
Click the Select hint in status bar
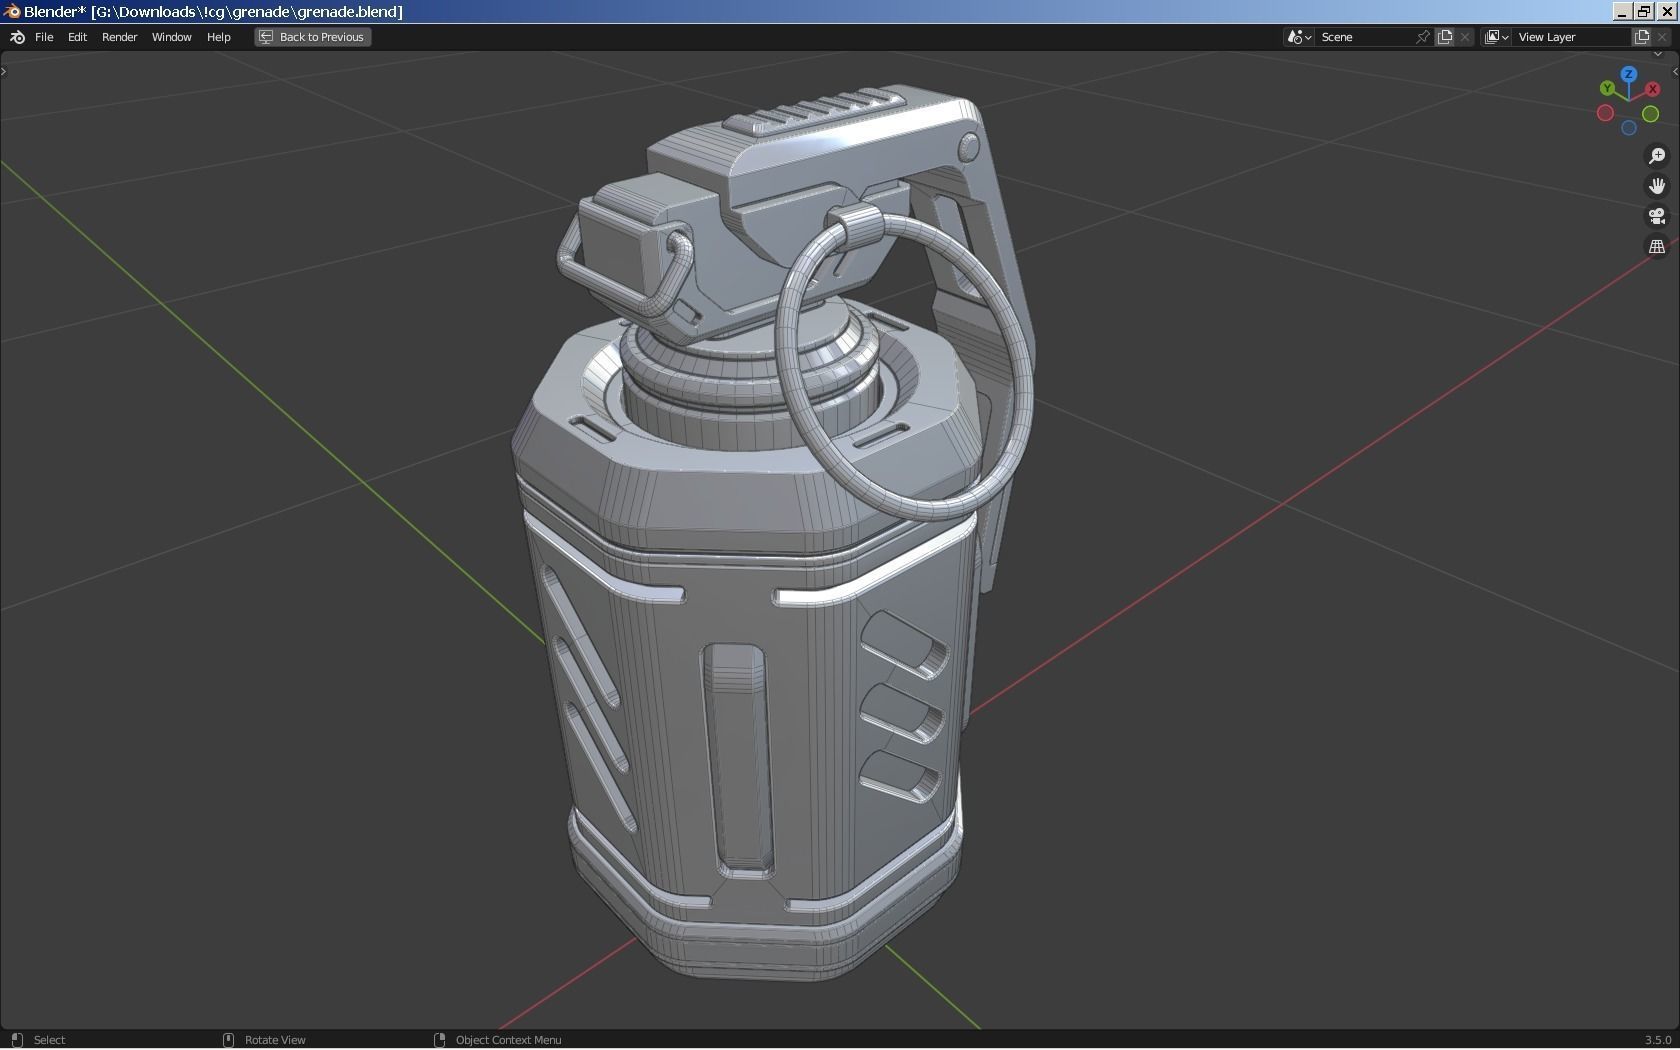[49, 1040]
